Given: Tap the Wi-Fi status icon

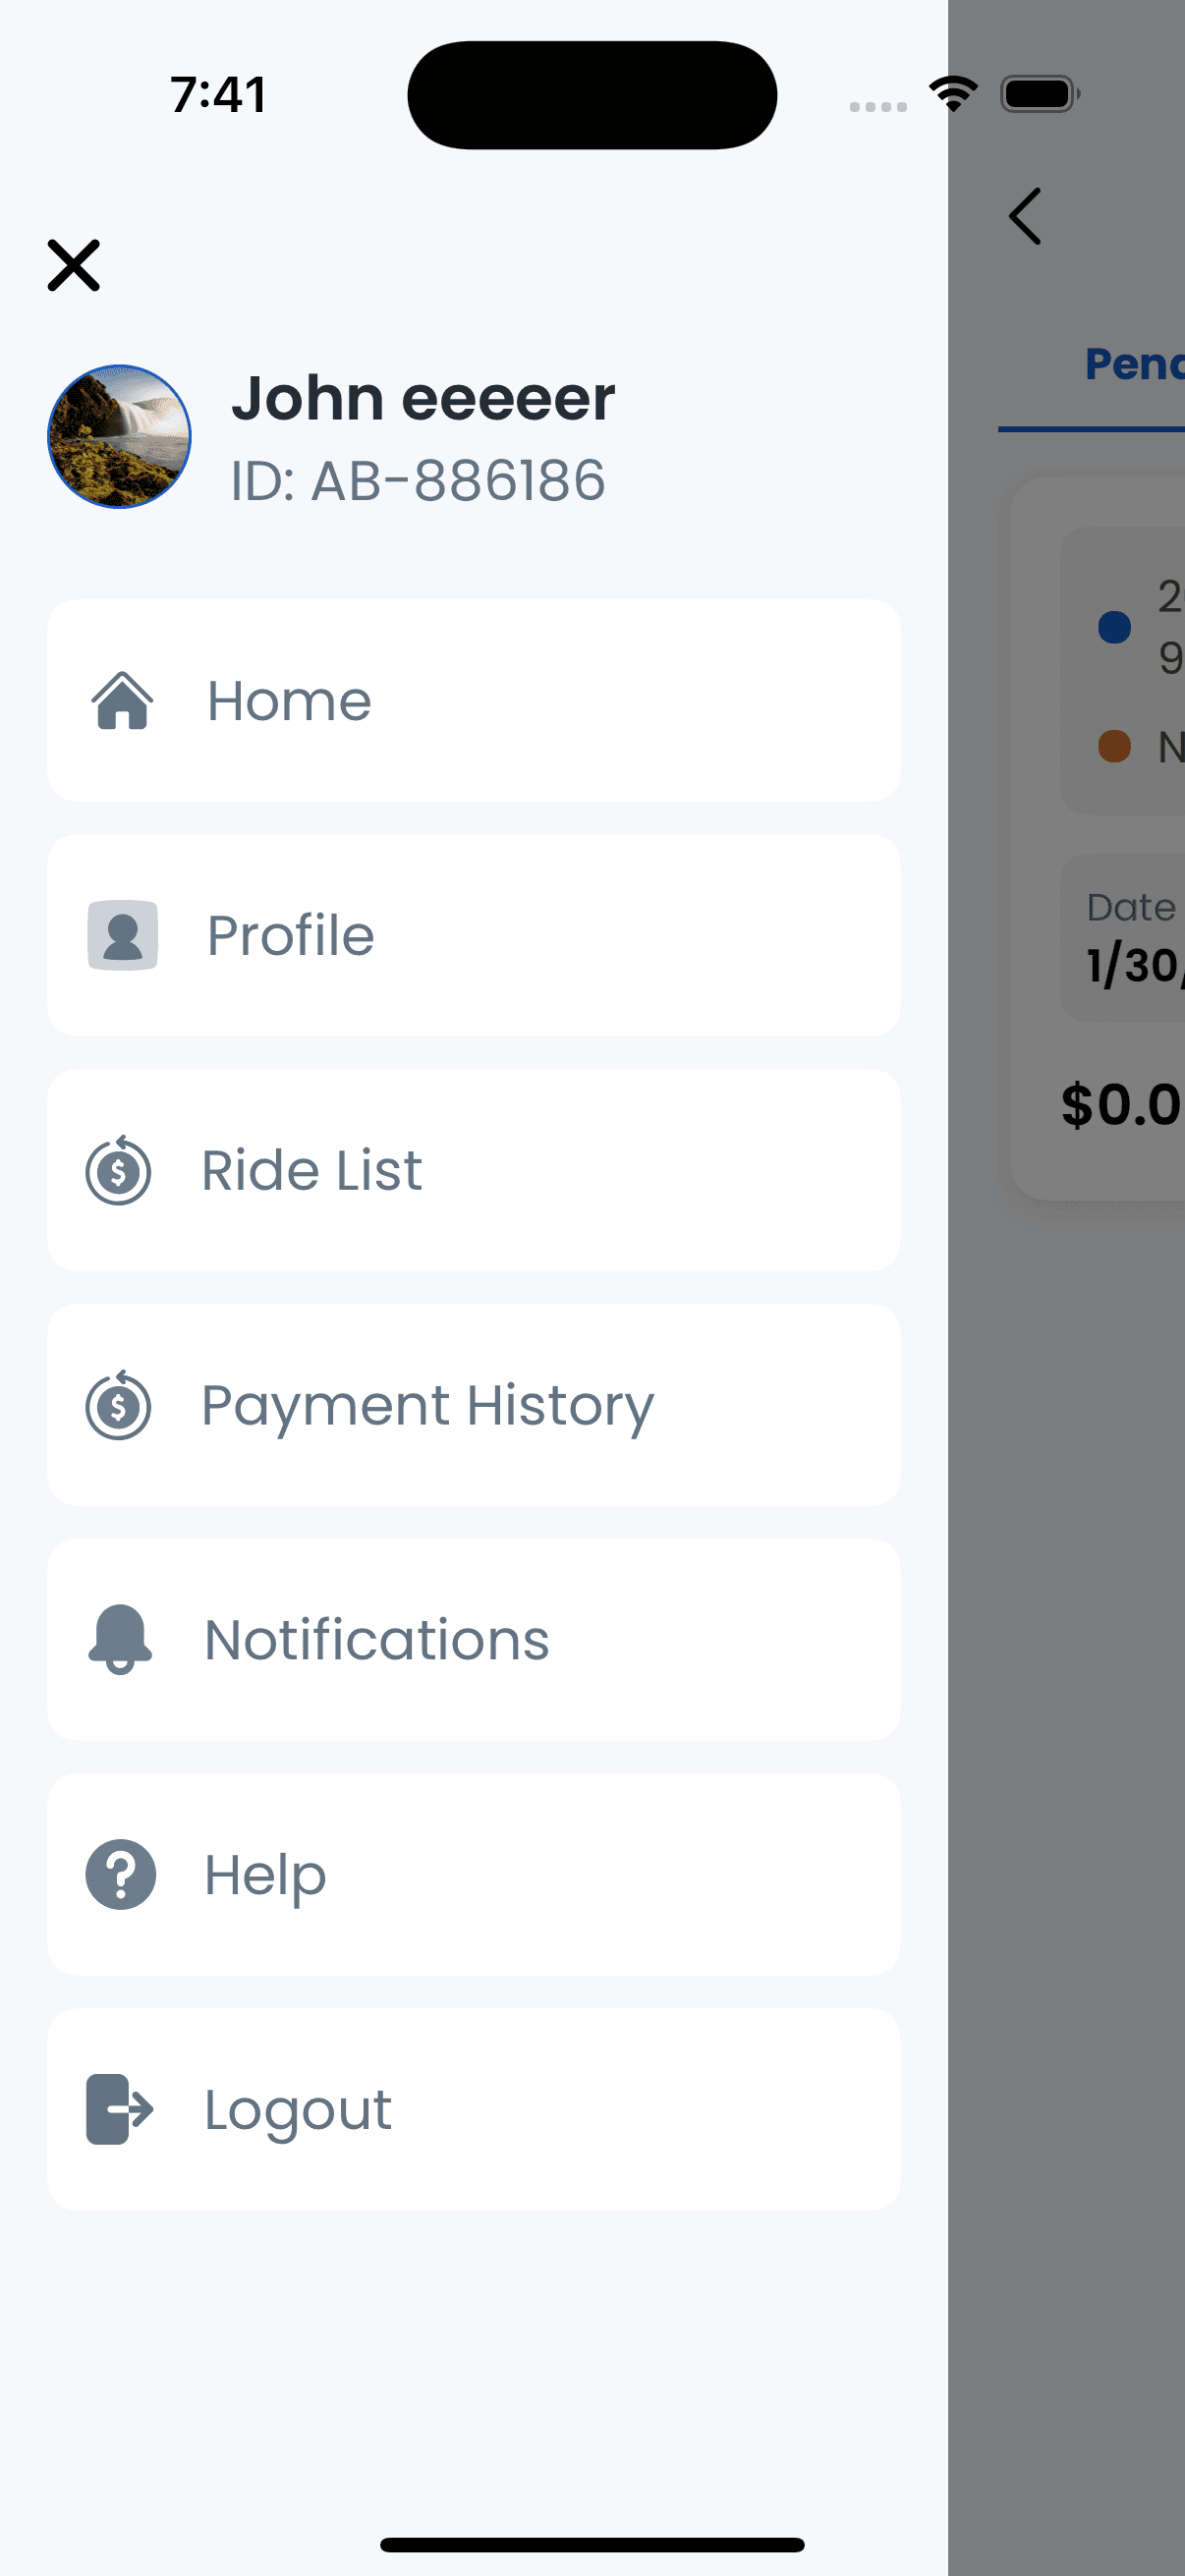Looking at the screenshot, I should coord(953,94).
